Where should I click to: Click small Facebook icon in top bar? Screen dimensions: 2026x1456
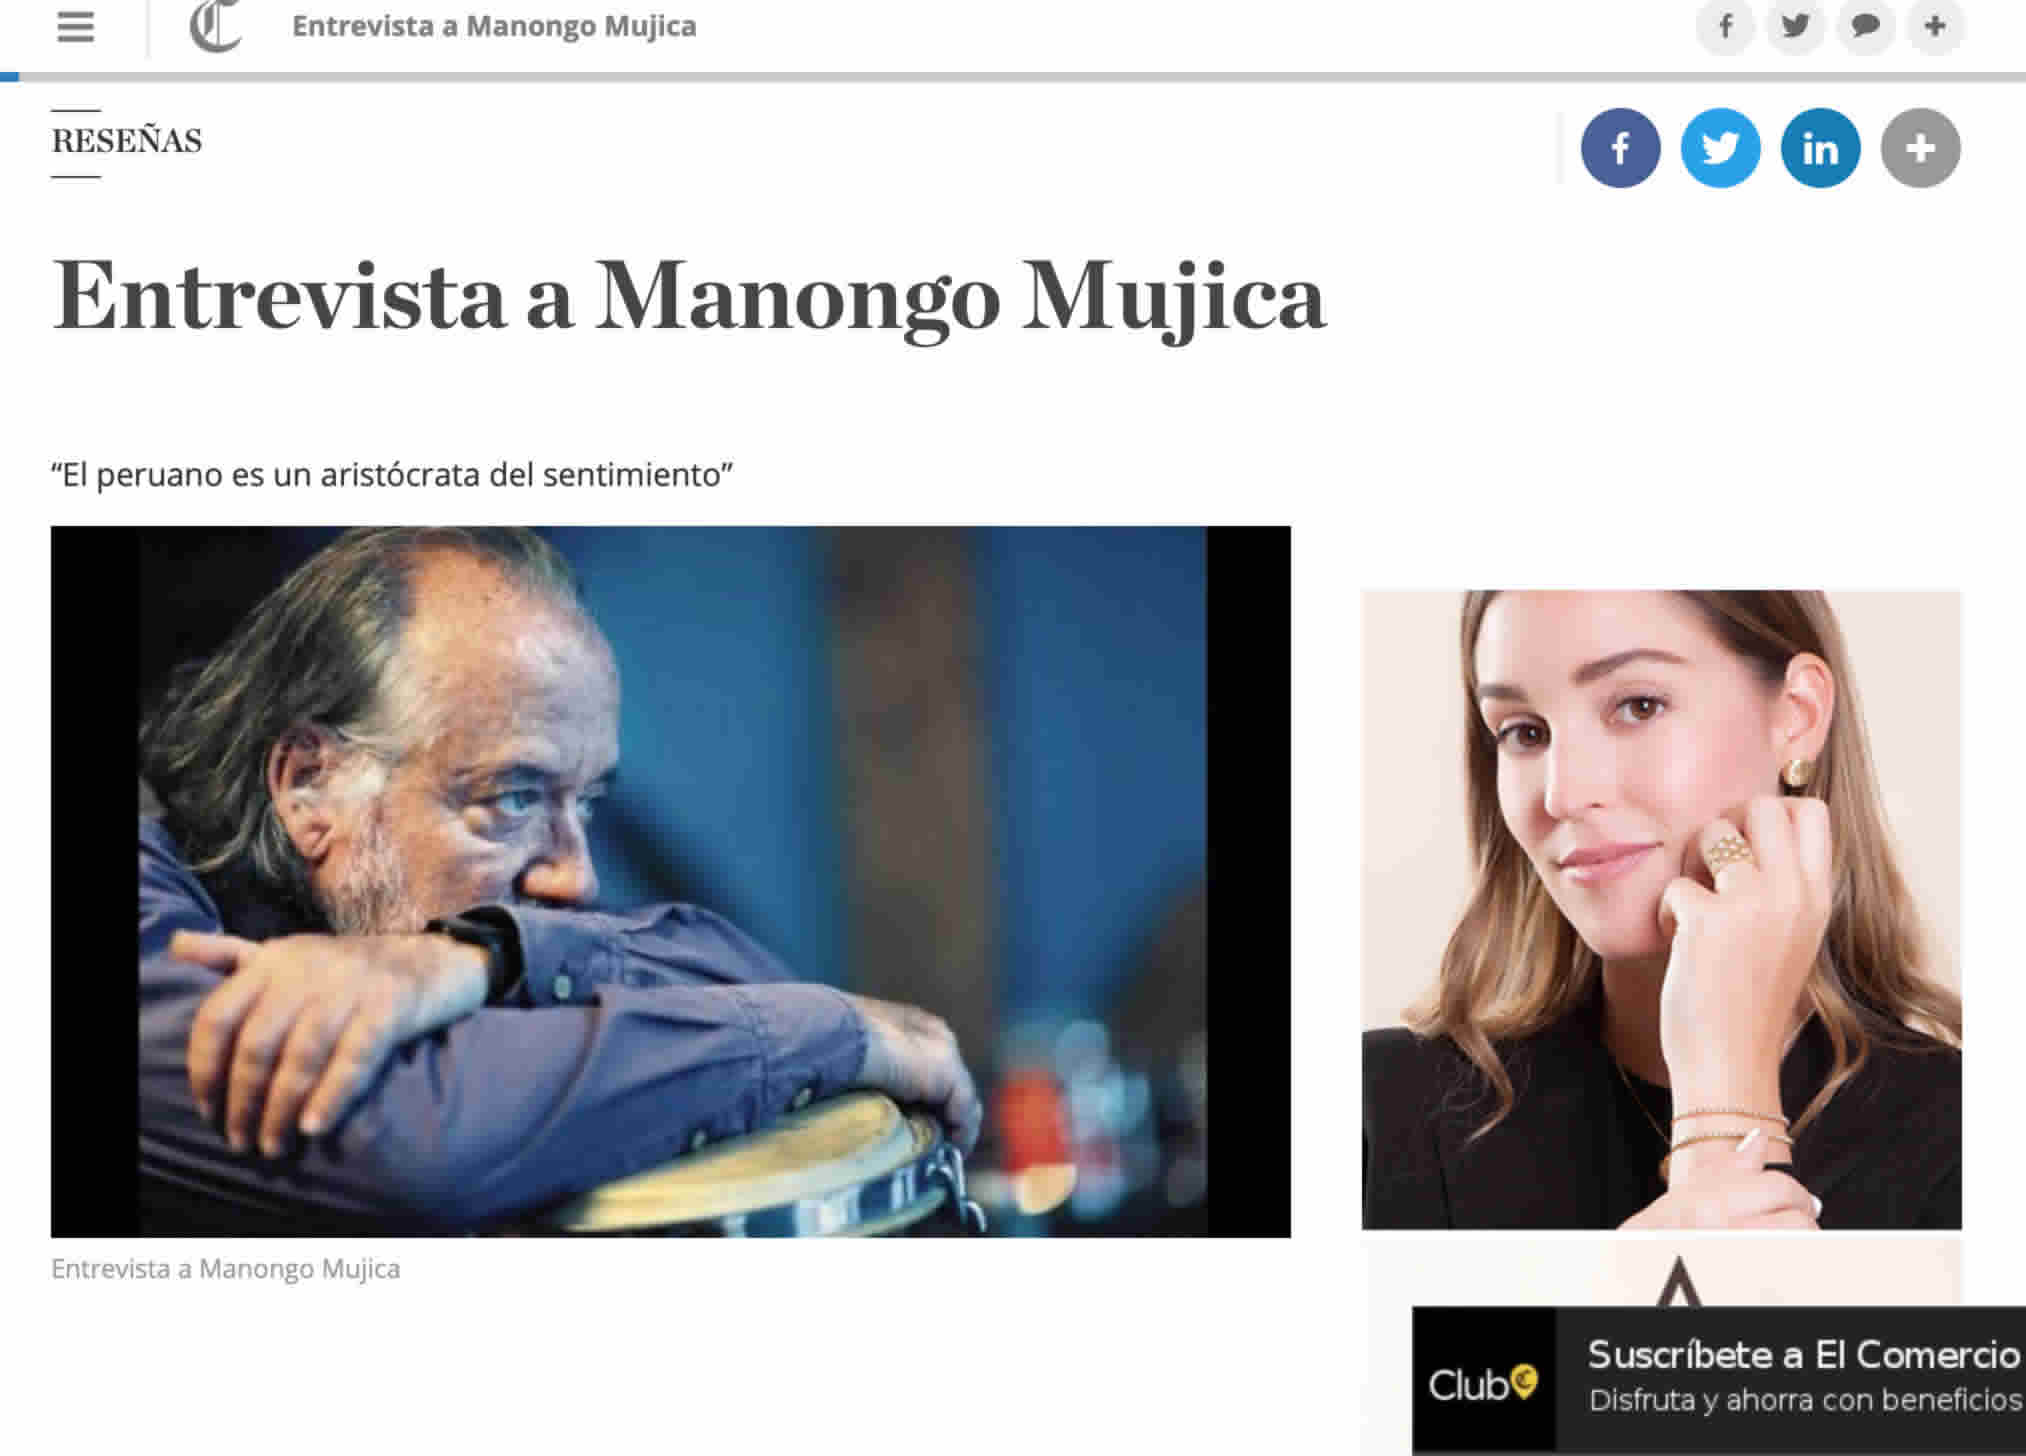click(1725, 26)
